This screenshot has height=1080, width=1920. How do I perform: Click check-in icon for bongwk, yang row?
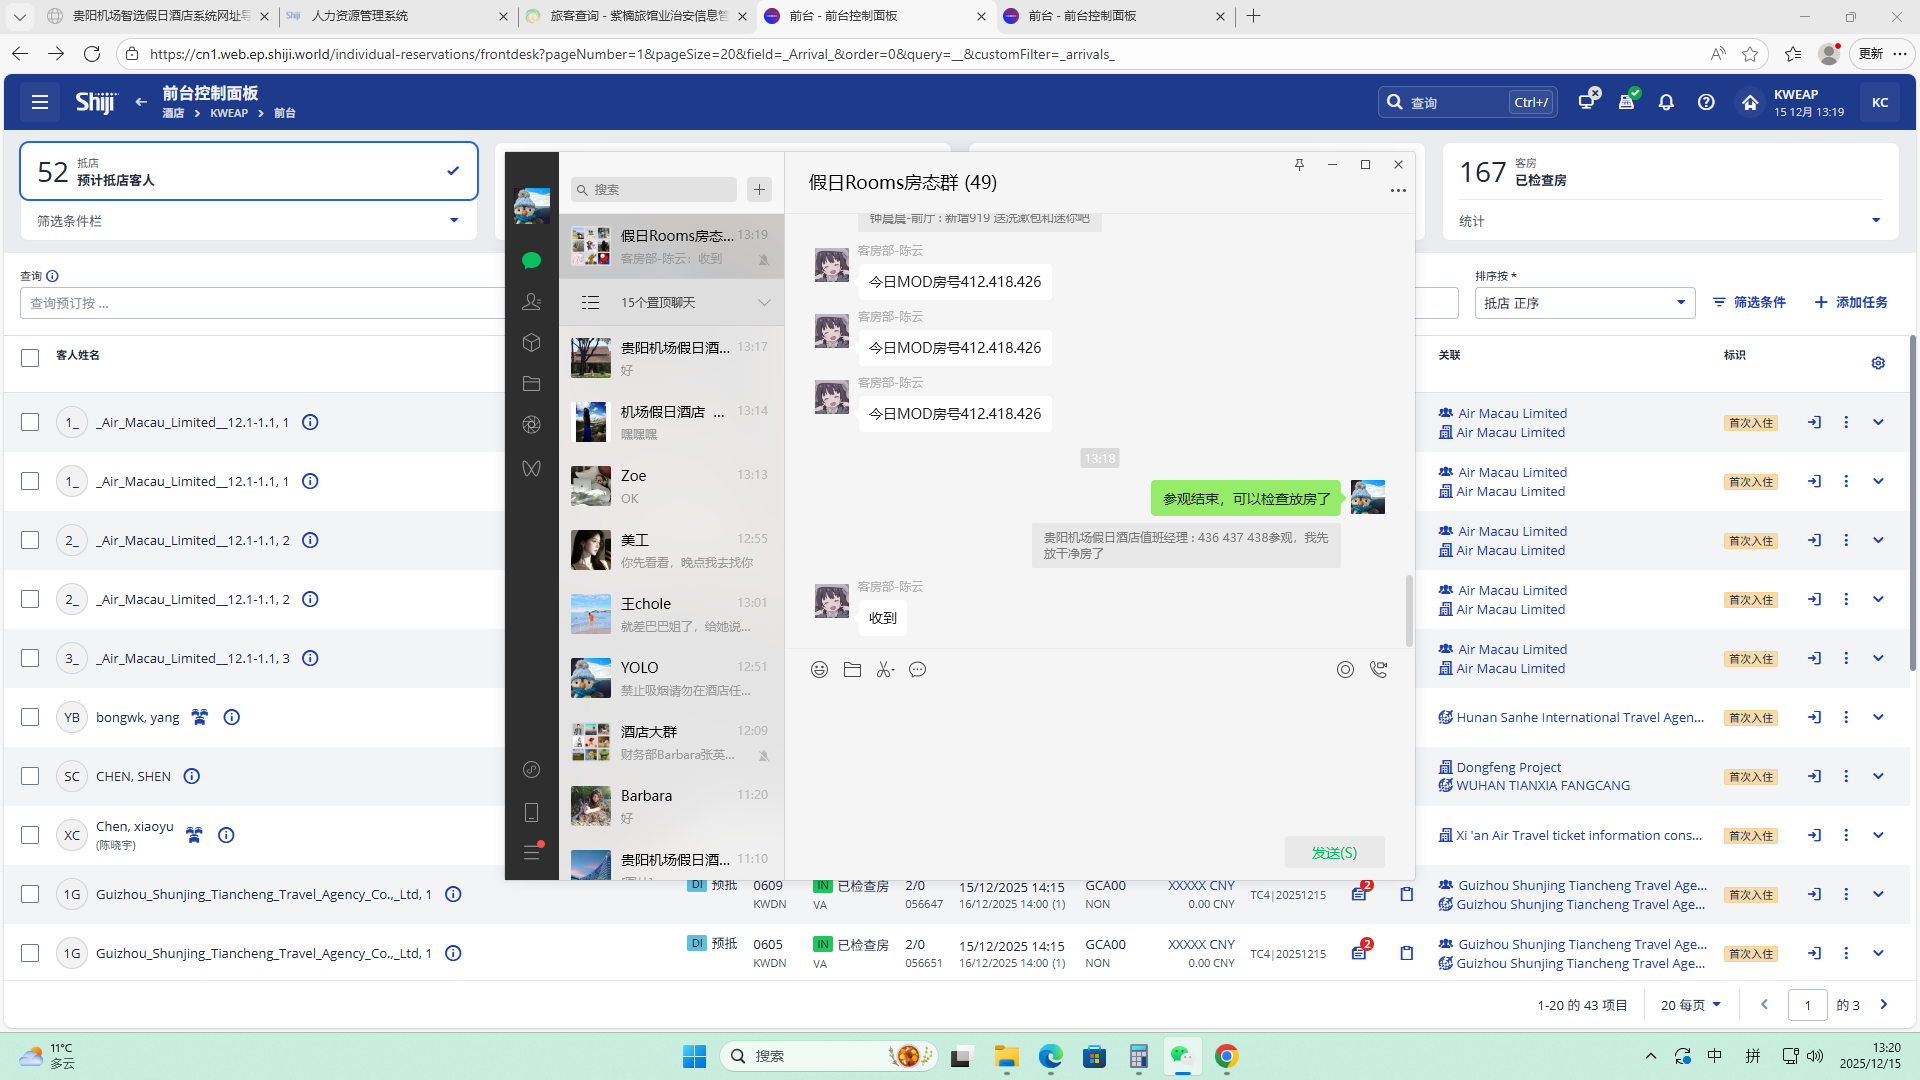click(1814, 717)
